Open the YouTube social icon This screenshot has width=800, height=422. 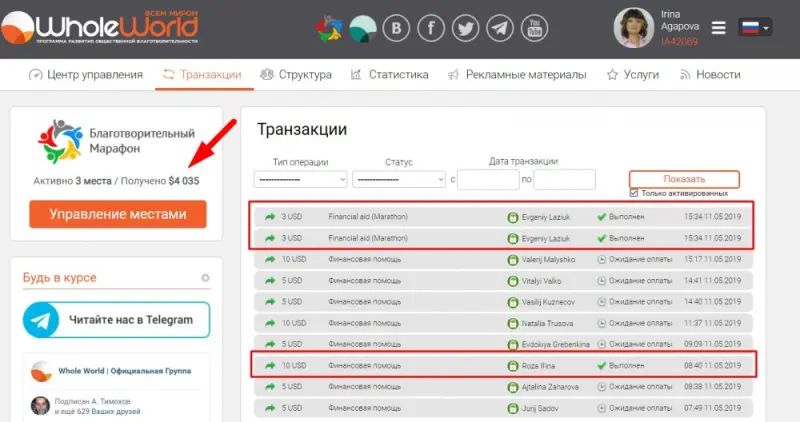(x=535, y=28)
